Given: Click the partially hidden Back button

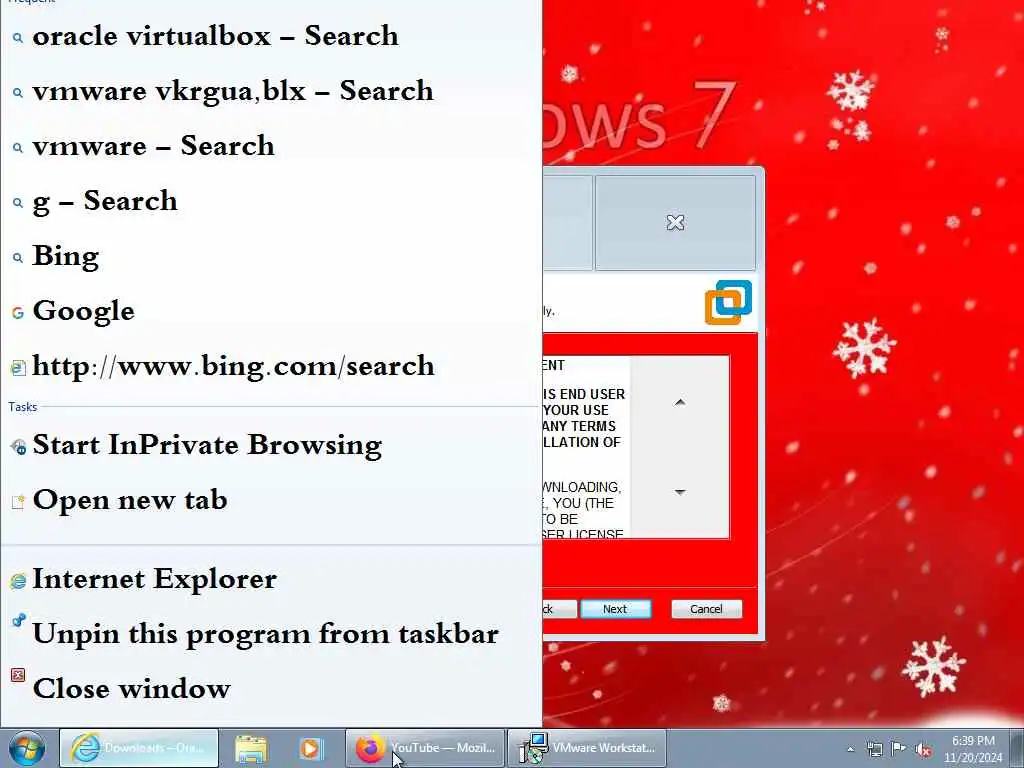Looking at the screenshot, I should coord(560,609).
